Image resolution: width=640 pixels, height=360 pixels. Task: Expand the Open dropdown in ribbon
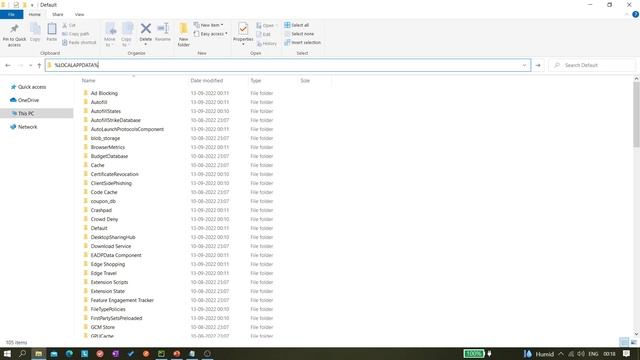[x=267, y=25]
